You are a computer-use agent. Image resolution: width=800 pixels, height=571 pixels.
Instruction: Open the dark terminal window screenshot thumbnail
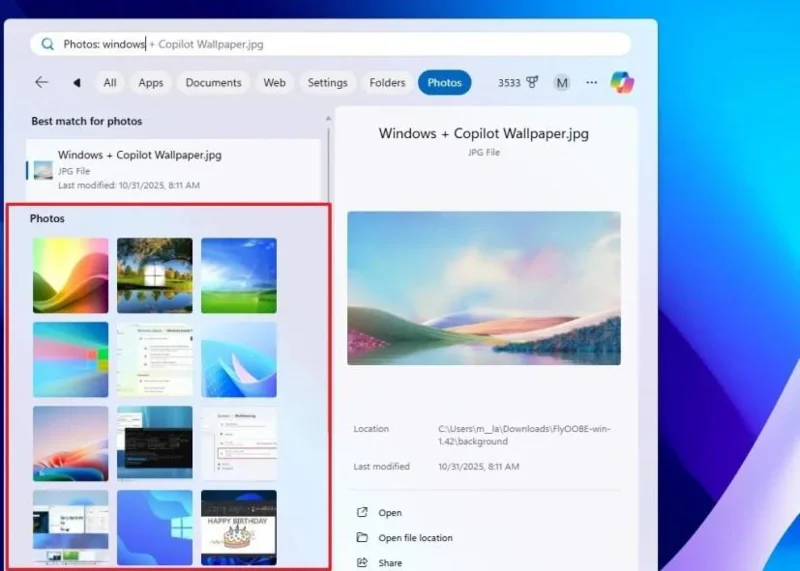[x=155, y=444]
